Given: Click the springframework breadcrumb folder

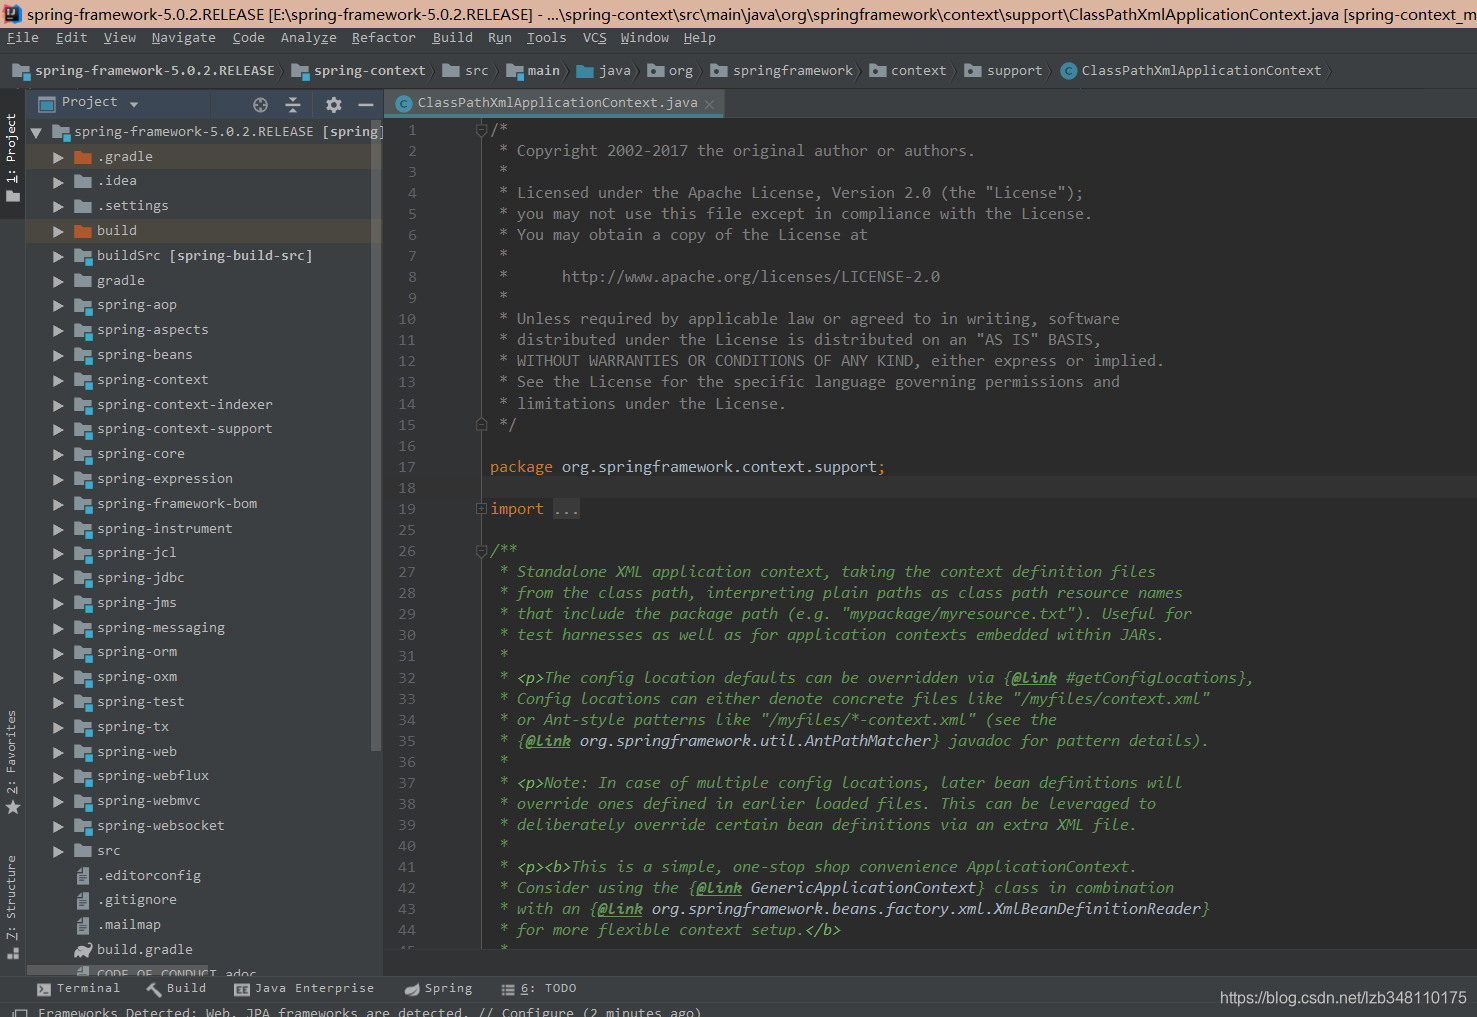Looking at the screenshot, I should point(782,71).
